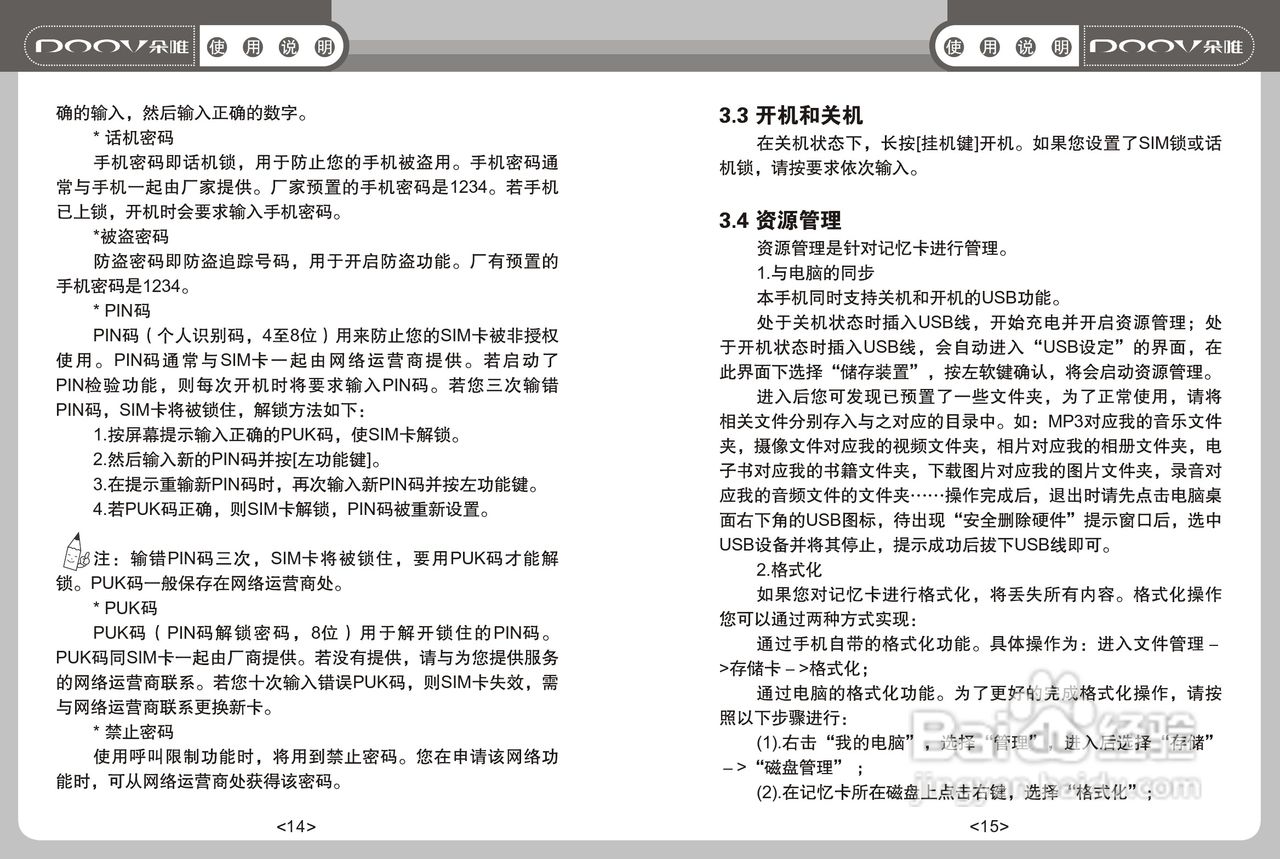The width and height of the screenshot is (1280, 859).
Task: Click the line >存储卡－>格式化；
Action: tap(795, 669)
